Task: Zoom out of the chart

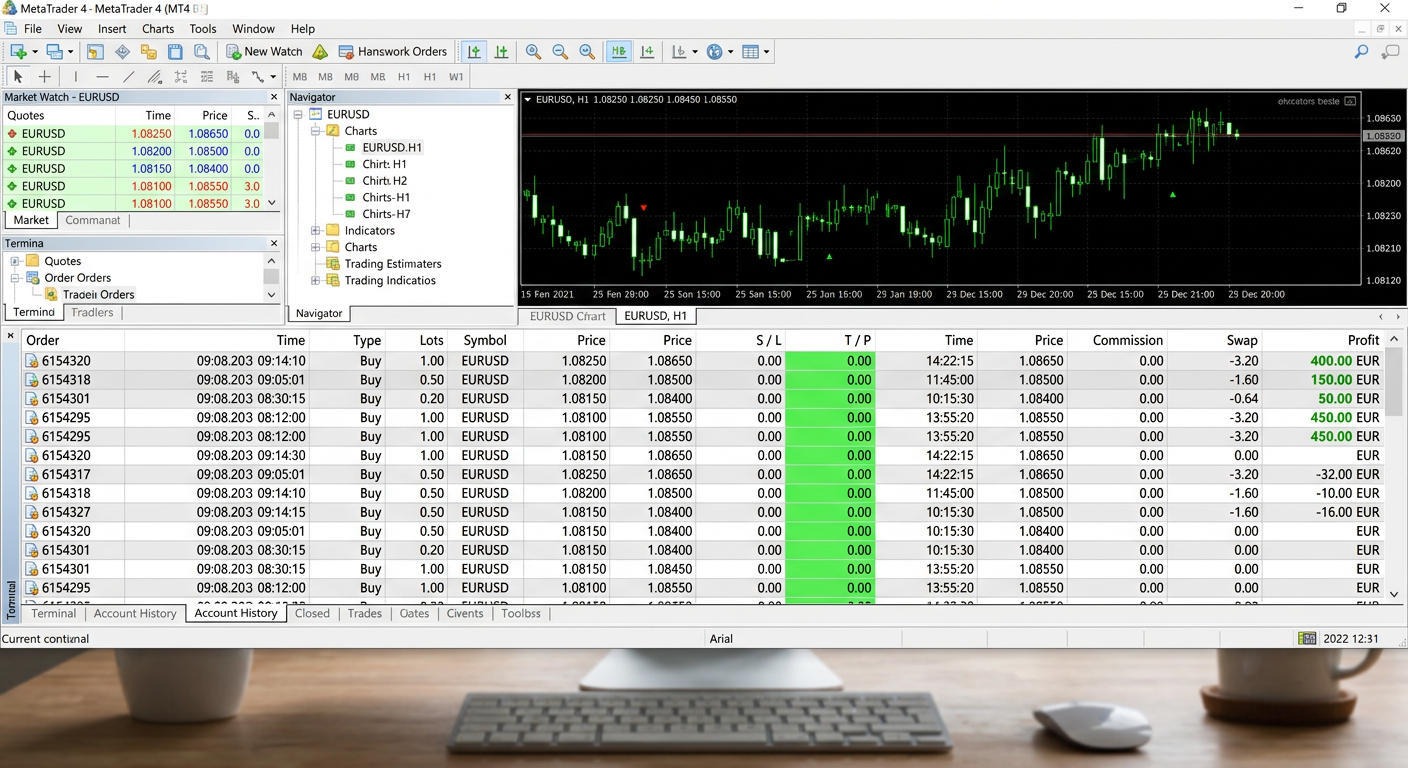Action: (x=560, y=52)
